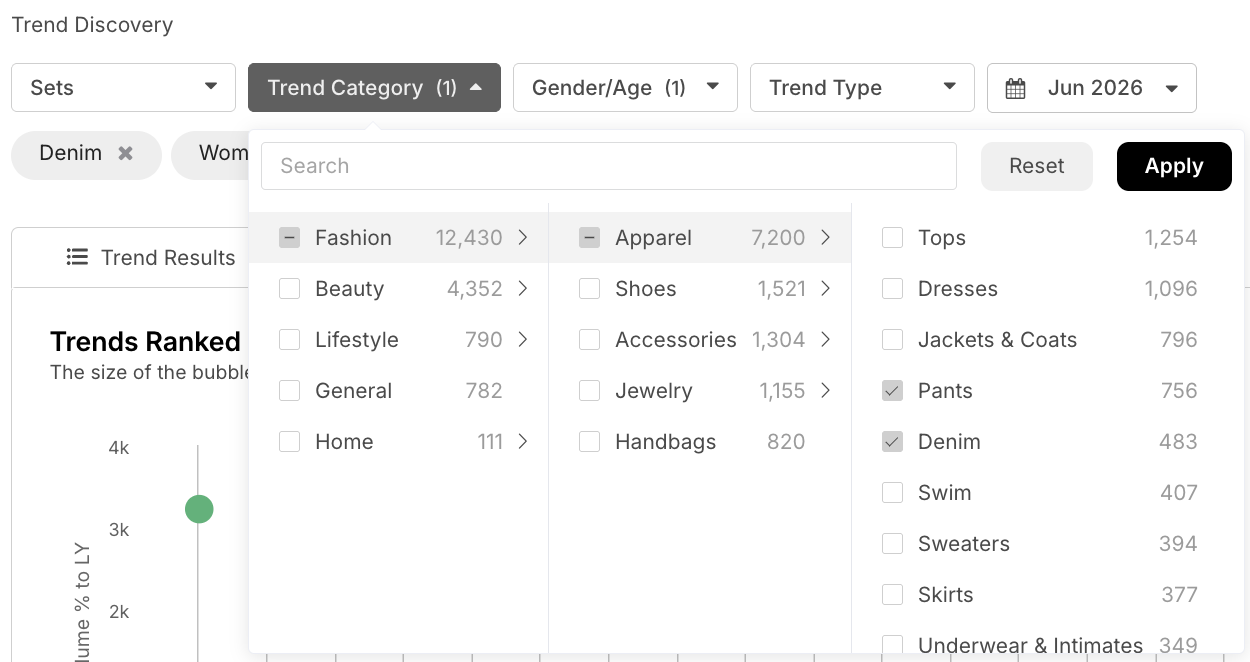Click the category Search field
Image resolution: width=1250 pixels, height=662 pixels.
(x=609, y=166)
